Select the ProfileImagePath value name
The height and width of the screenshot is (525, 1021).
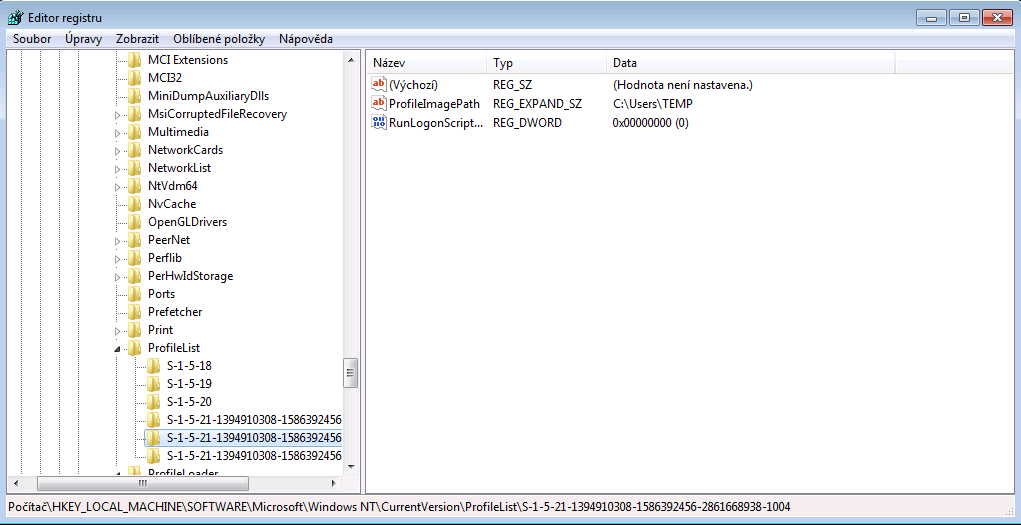tap(434, 103)
